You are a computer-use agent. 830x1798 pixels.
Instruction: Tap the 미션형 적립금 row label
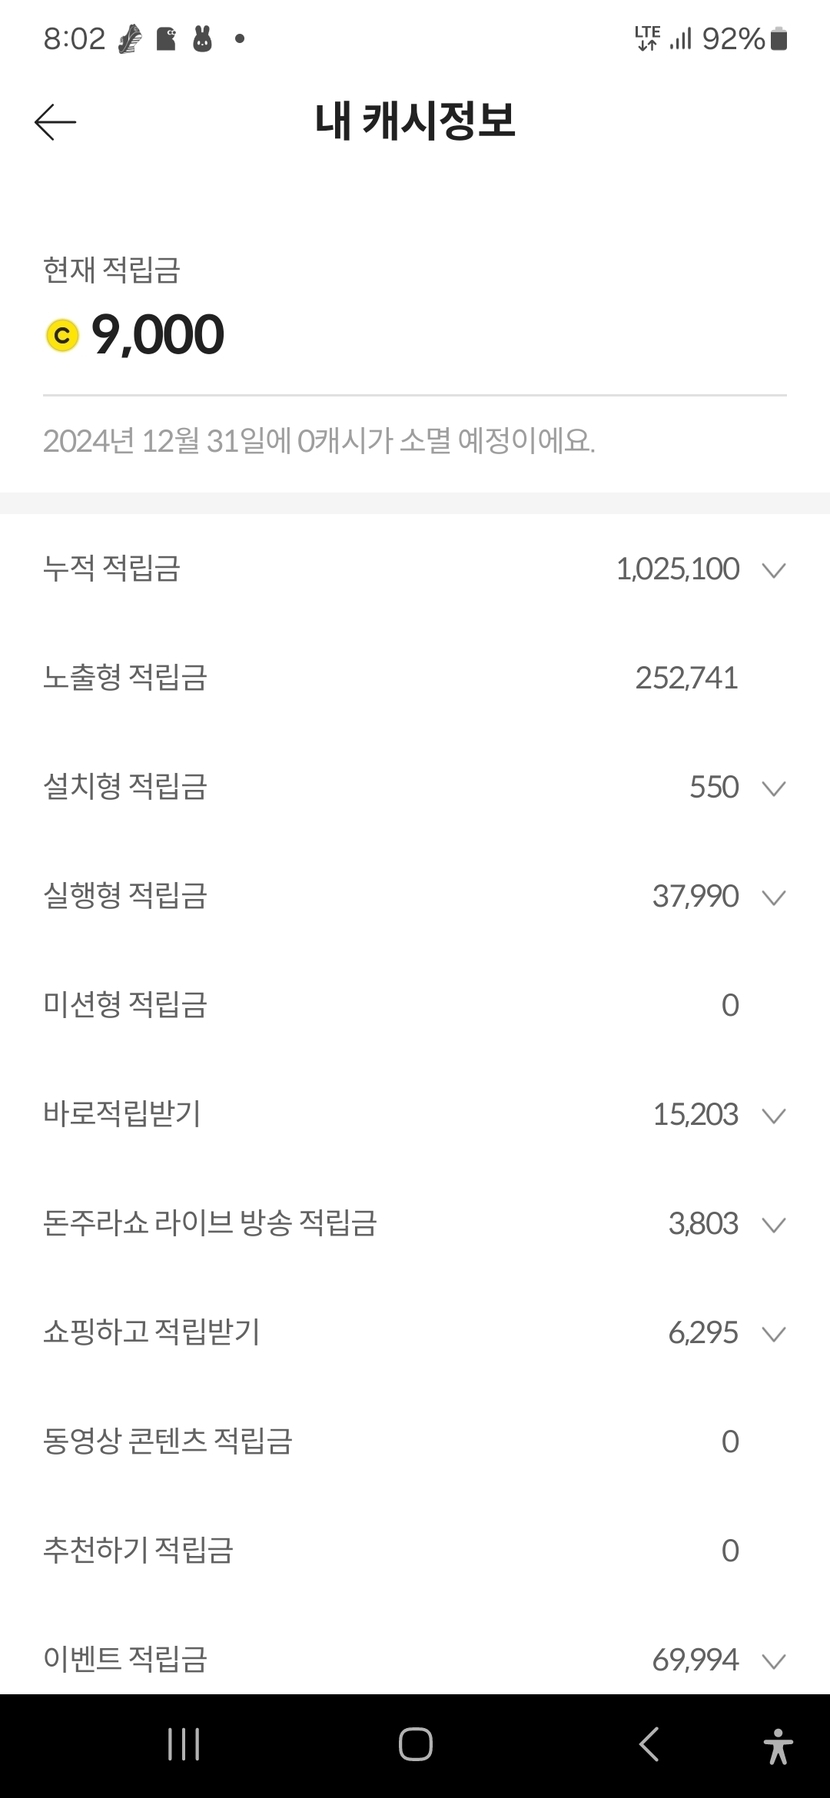coord(125,1005)
